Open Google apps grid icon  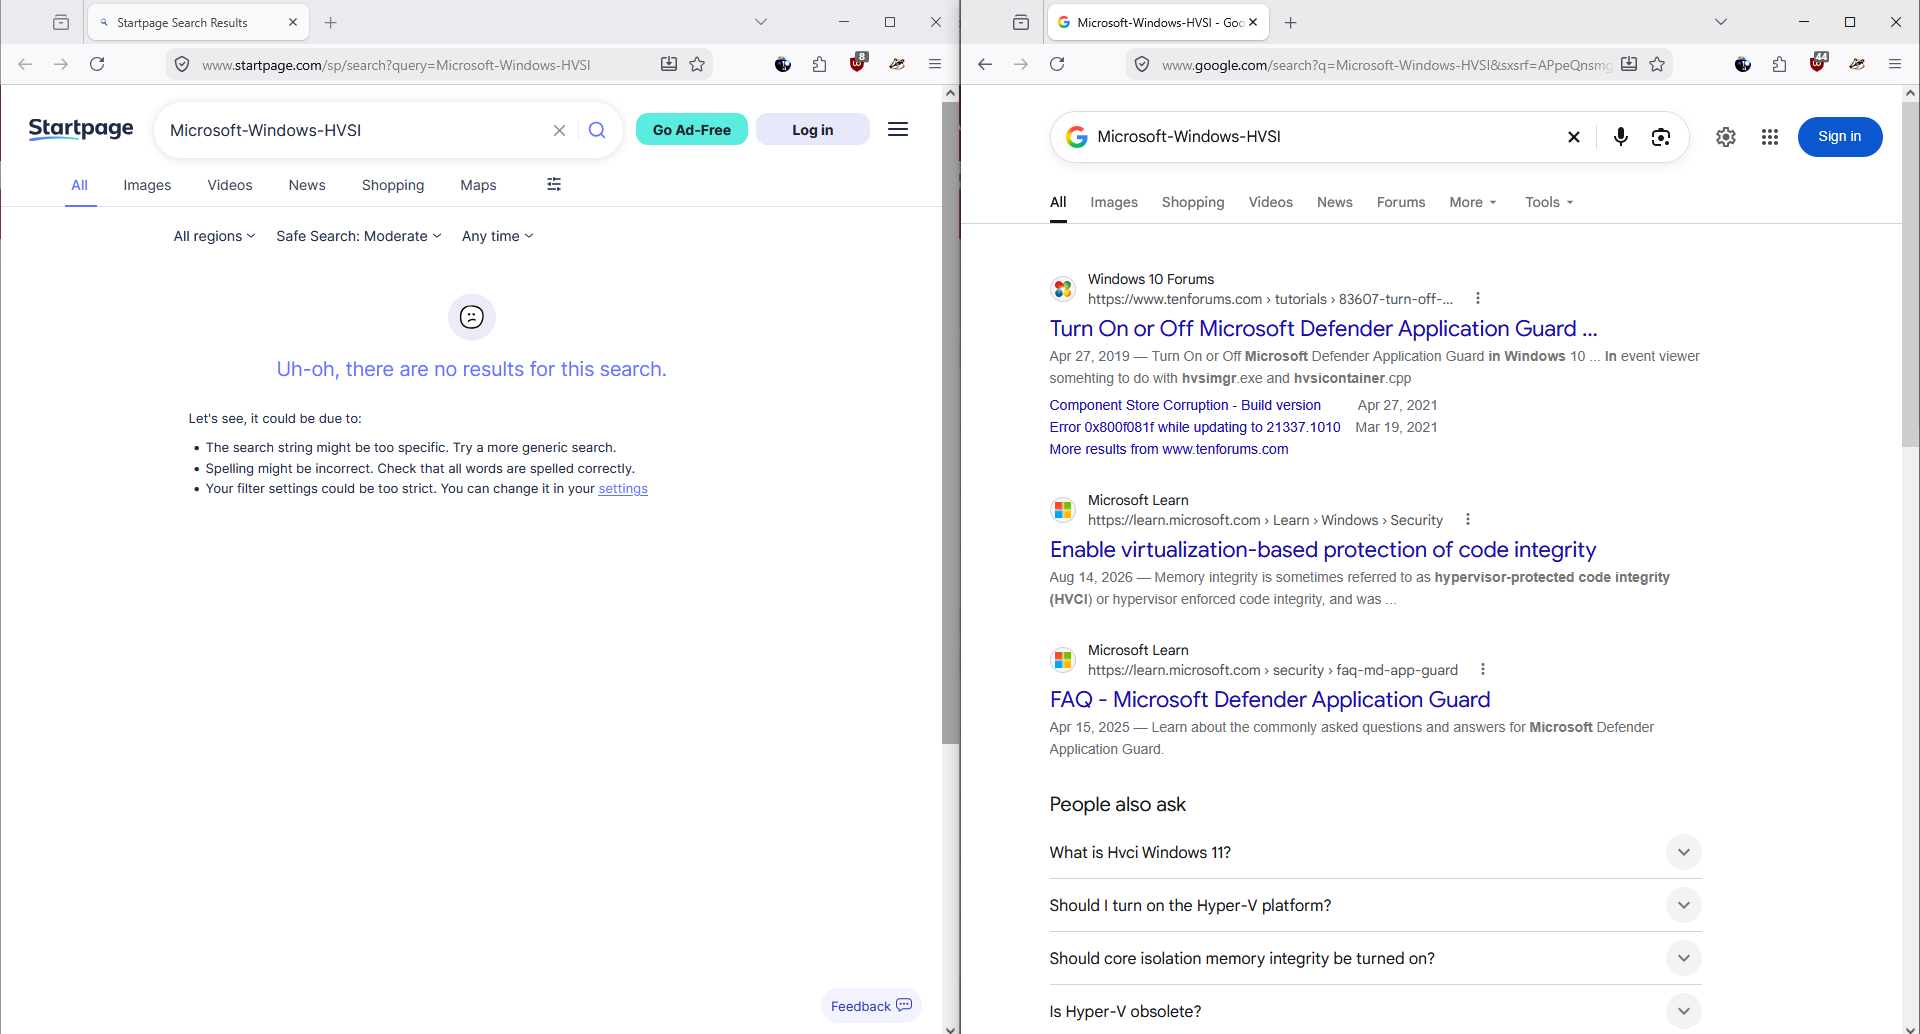tap(1769, 137)
